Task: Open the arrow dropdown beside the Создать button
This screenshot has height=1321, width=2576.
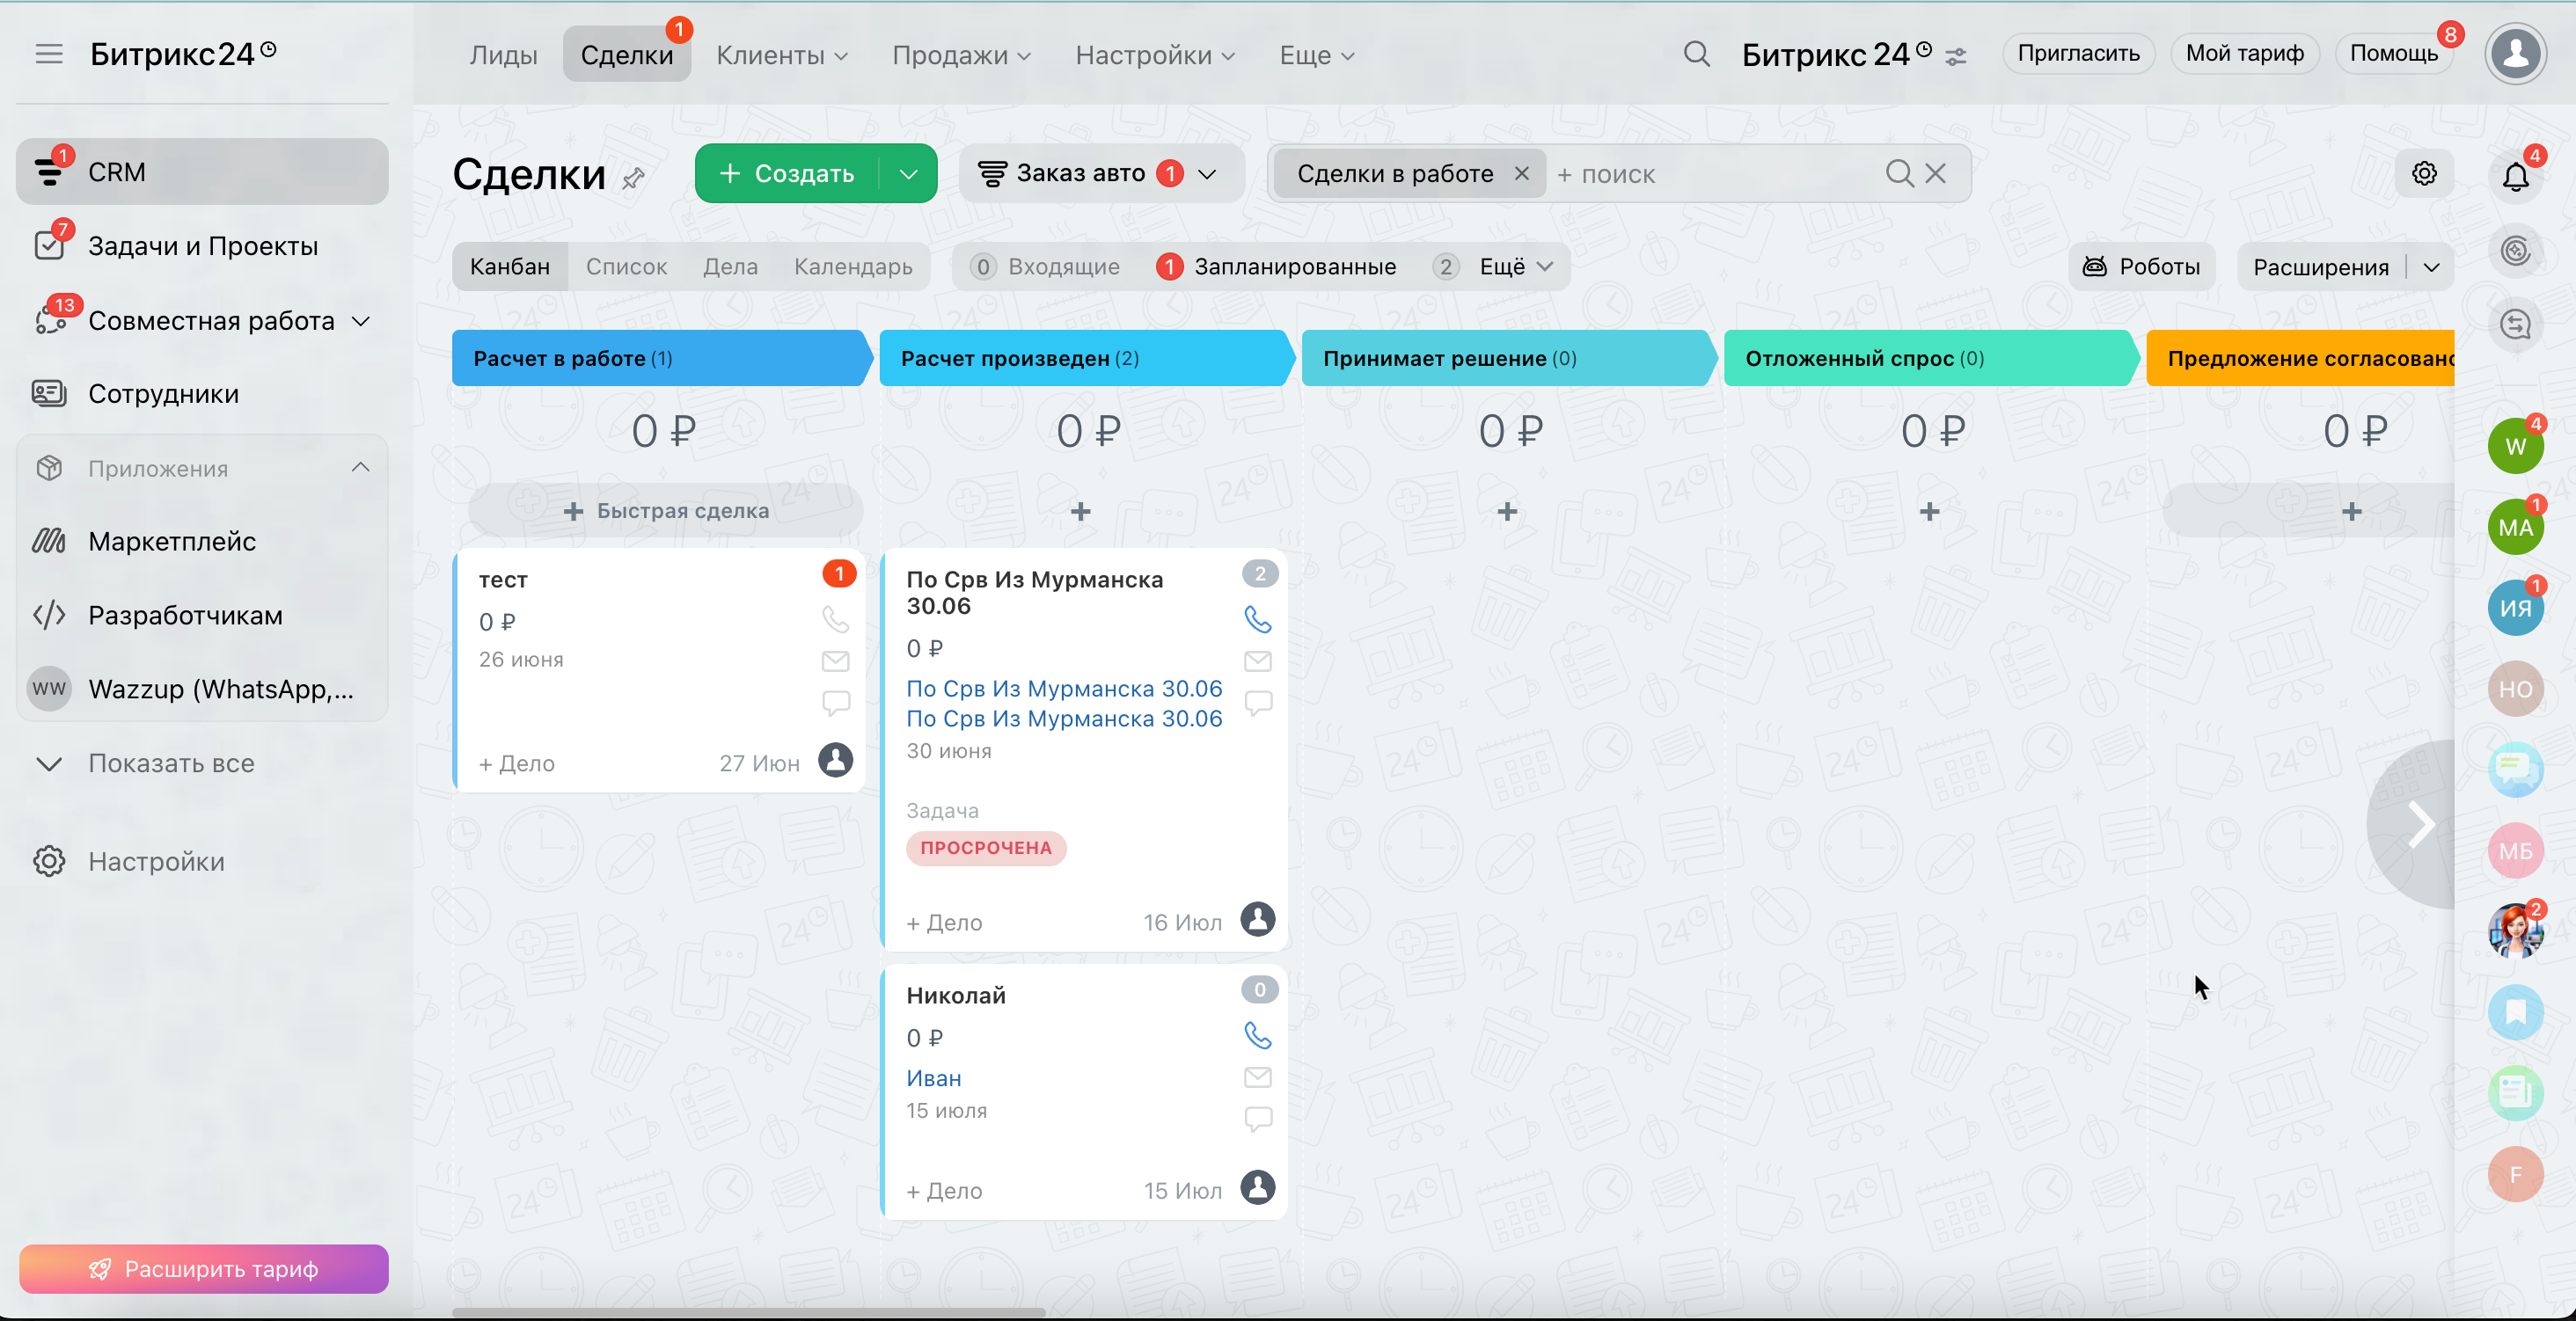Action: 908,174
